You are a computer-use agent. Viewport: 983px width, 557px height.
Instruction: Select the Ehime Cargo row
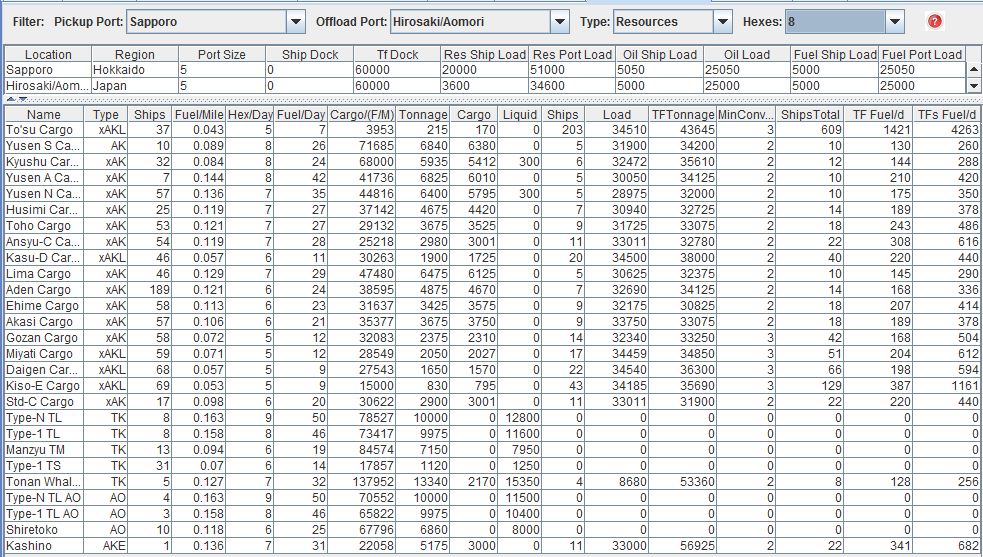(x=493, y=305)
